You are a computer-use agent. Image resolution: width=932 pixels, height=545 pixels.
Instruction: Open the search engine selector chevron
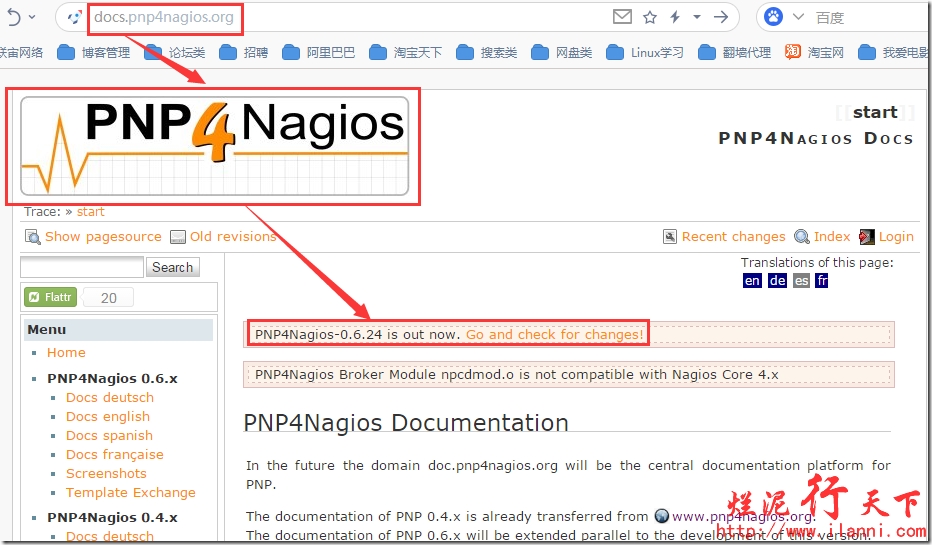(x=798, y=17)
